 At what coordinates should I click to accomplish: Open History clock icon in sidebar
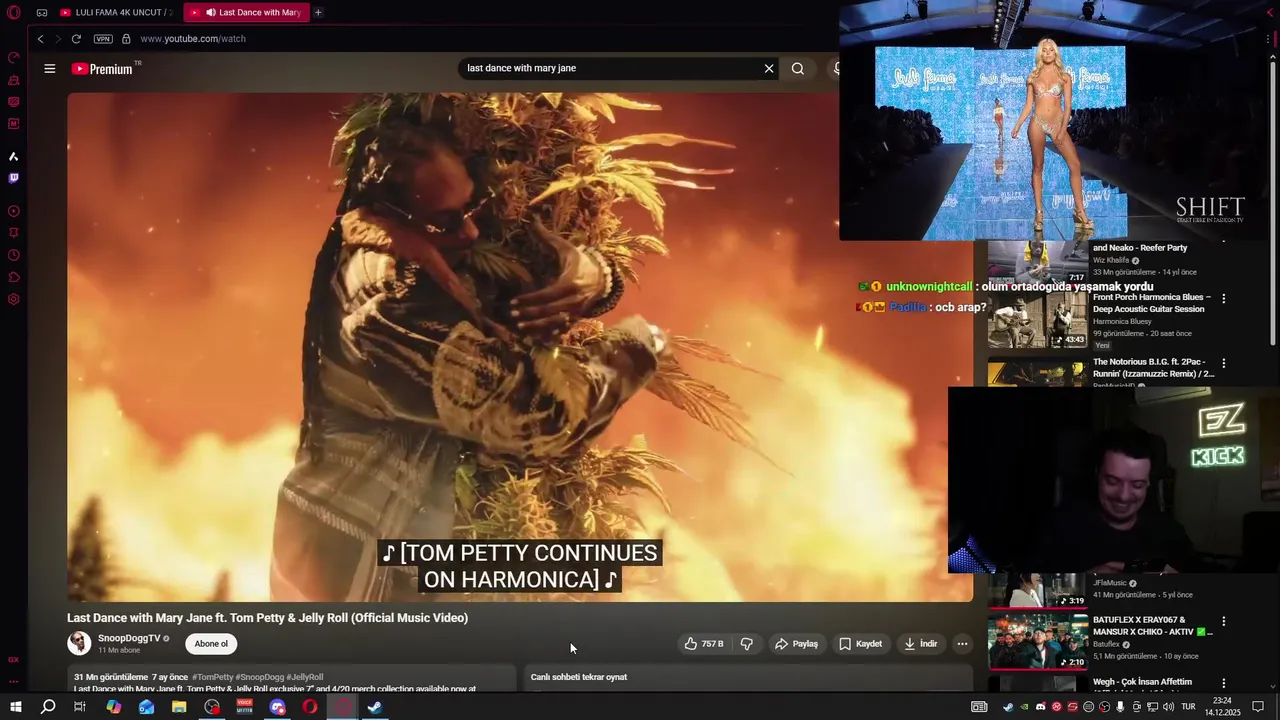pyautogui.click(x=14, y=255)
